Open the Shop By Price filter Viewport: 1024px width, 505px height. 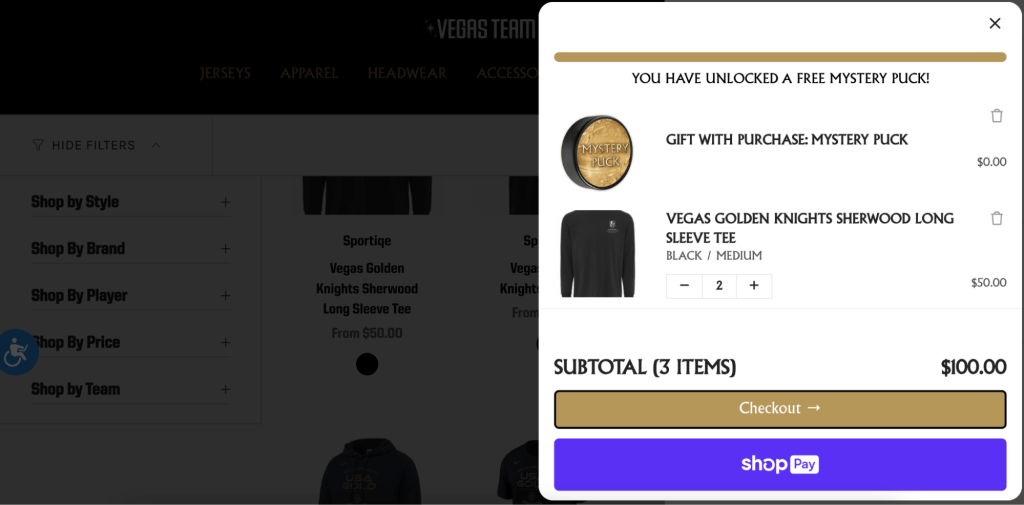pyautogui.click(x=225, y=343)
